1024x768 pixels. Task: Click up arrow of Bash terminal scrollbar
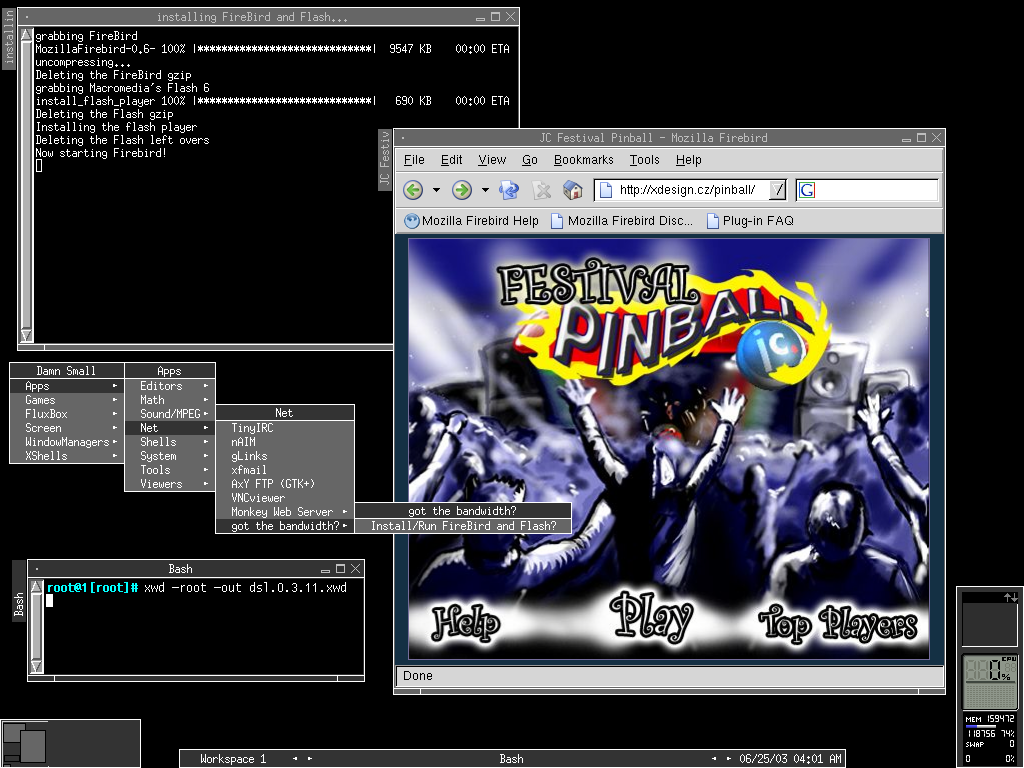[x=37, y=586]
